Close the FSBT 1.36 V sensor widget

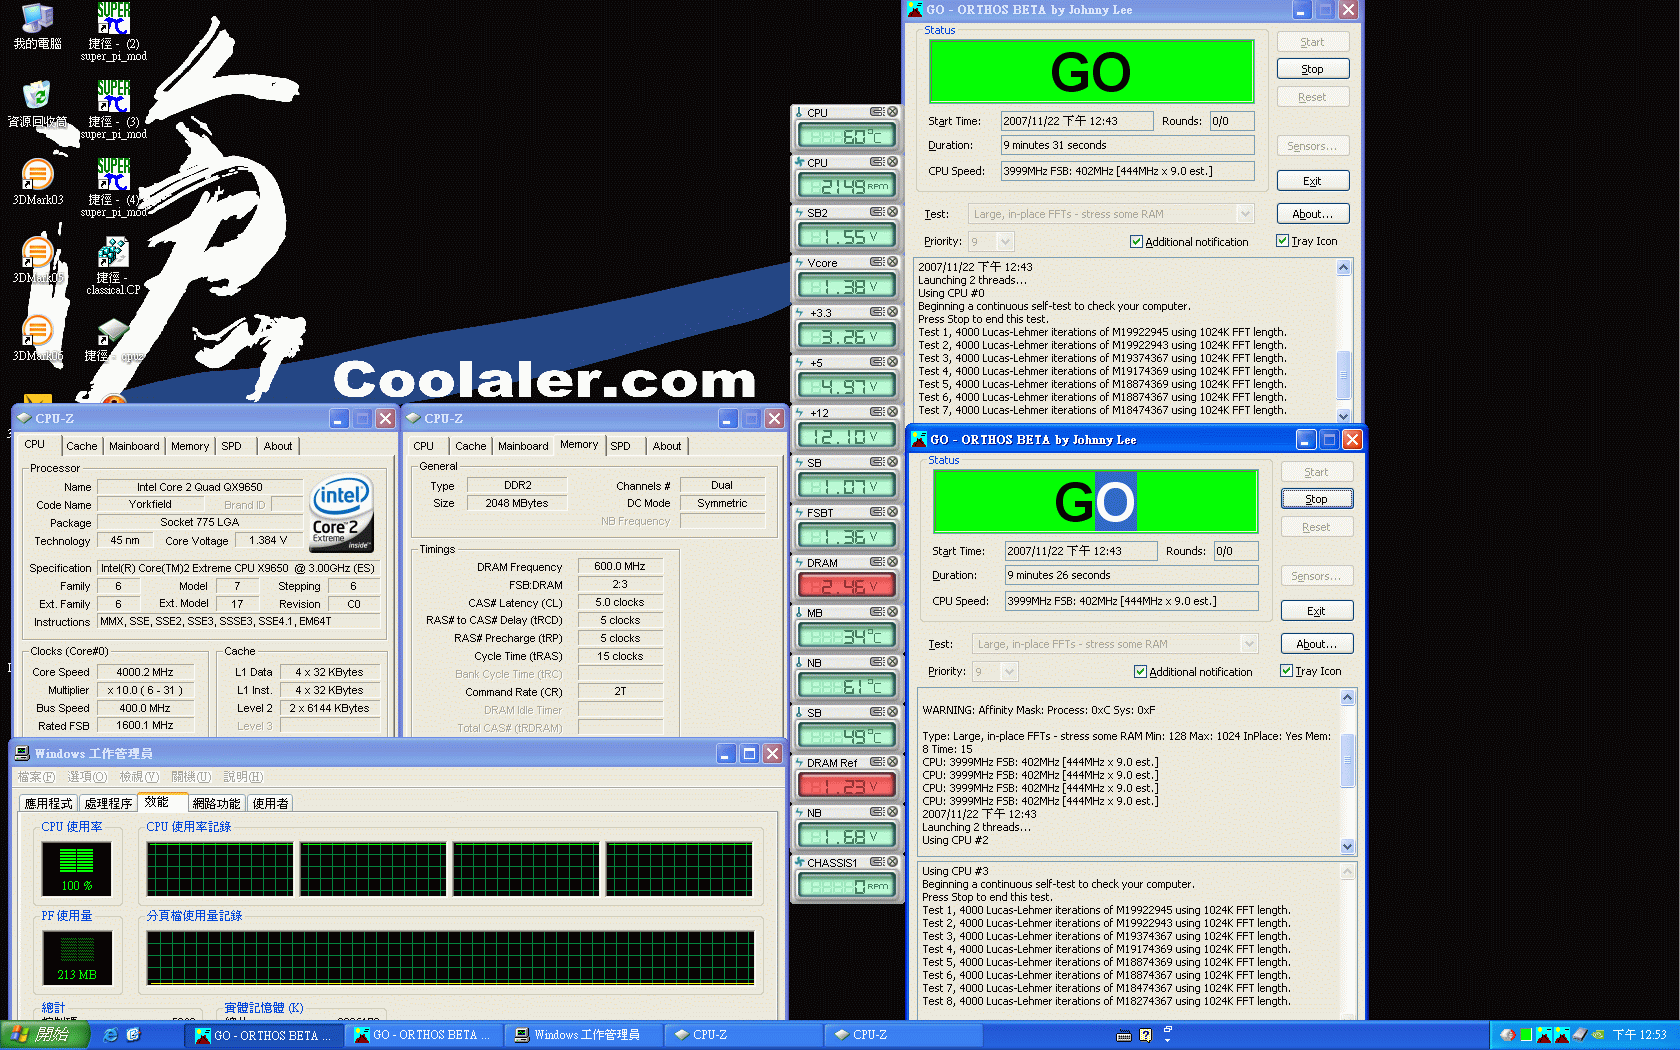pos(892,512)
